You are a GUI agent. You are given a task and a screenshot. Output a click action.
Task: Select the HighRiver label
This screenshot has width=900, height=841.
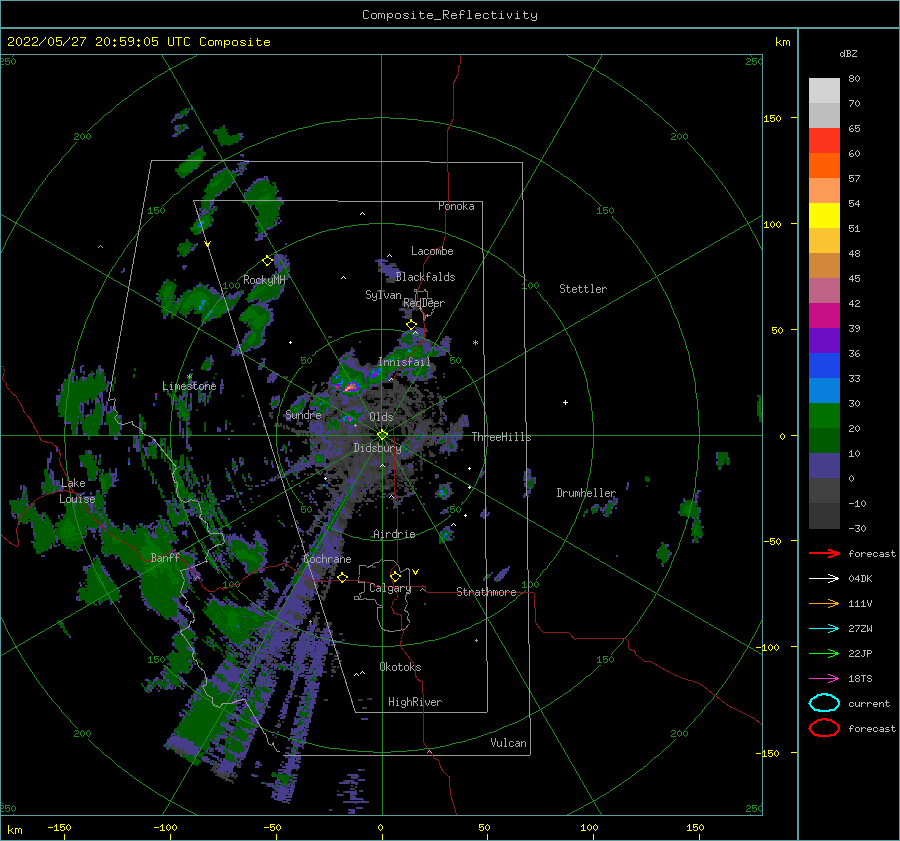click(415, 702)
